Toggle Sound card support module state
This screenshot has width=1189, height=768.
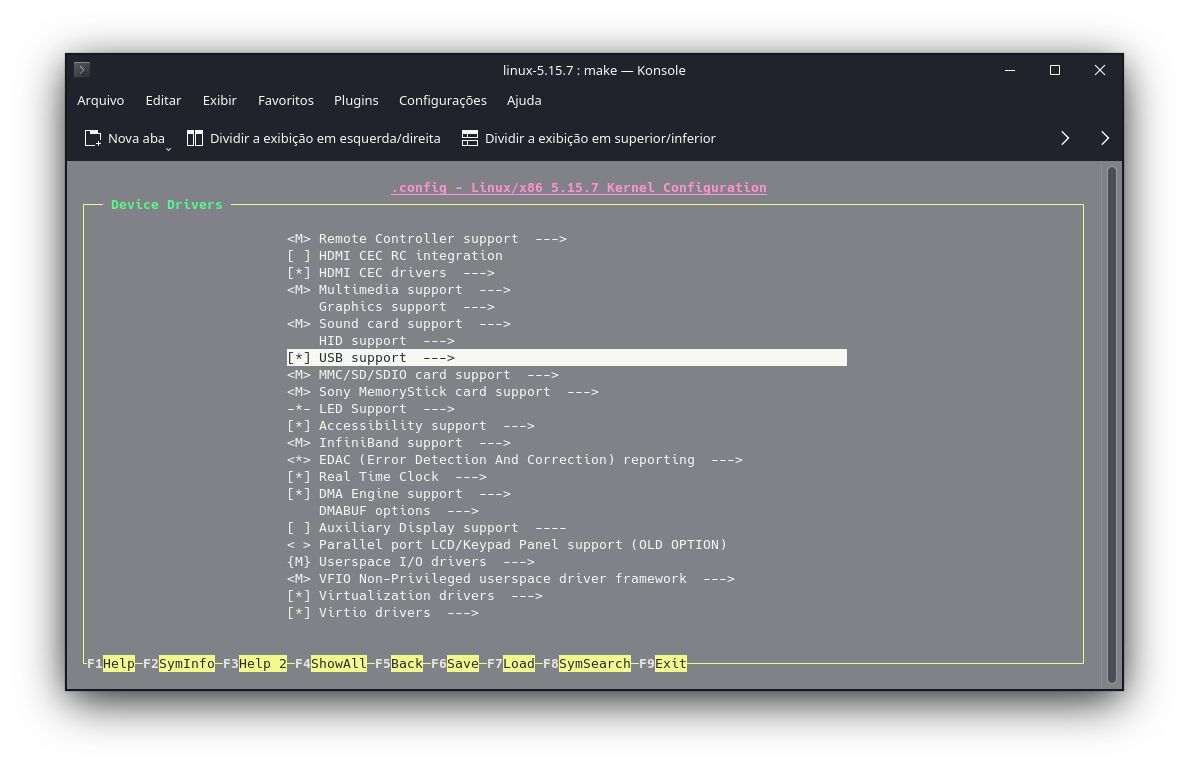click(299, 324)
